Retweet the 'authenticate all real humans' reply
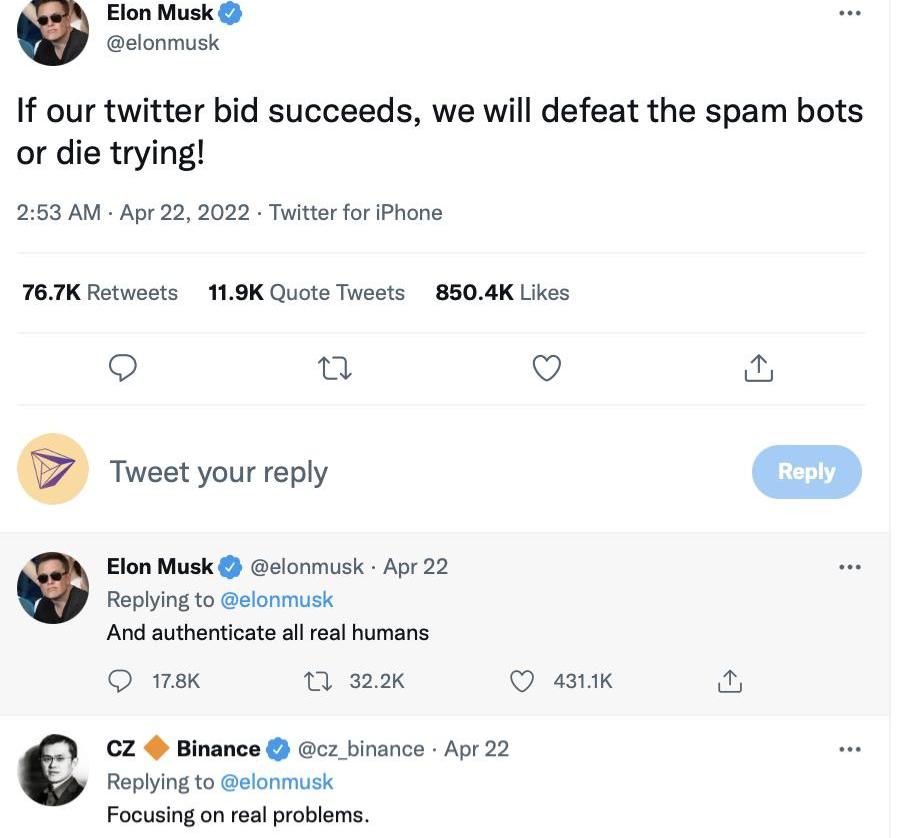The height and width of the screenshot is (838, 924). (x=317, y=681)
